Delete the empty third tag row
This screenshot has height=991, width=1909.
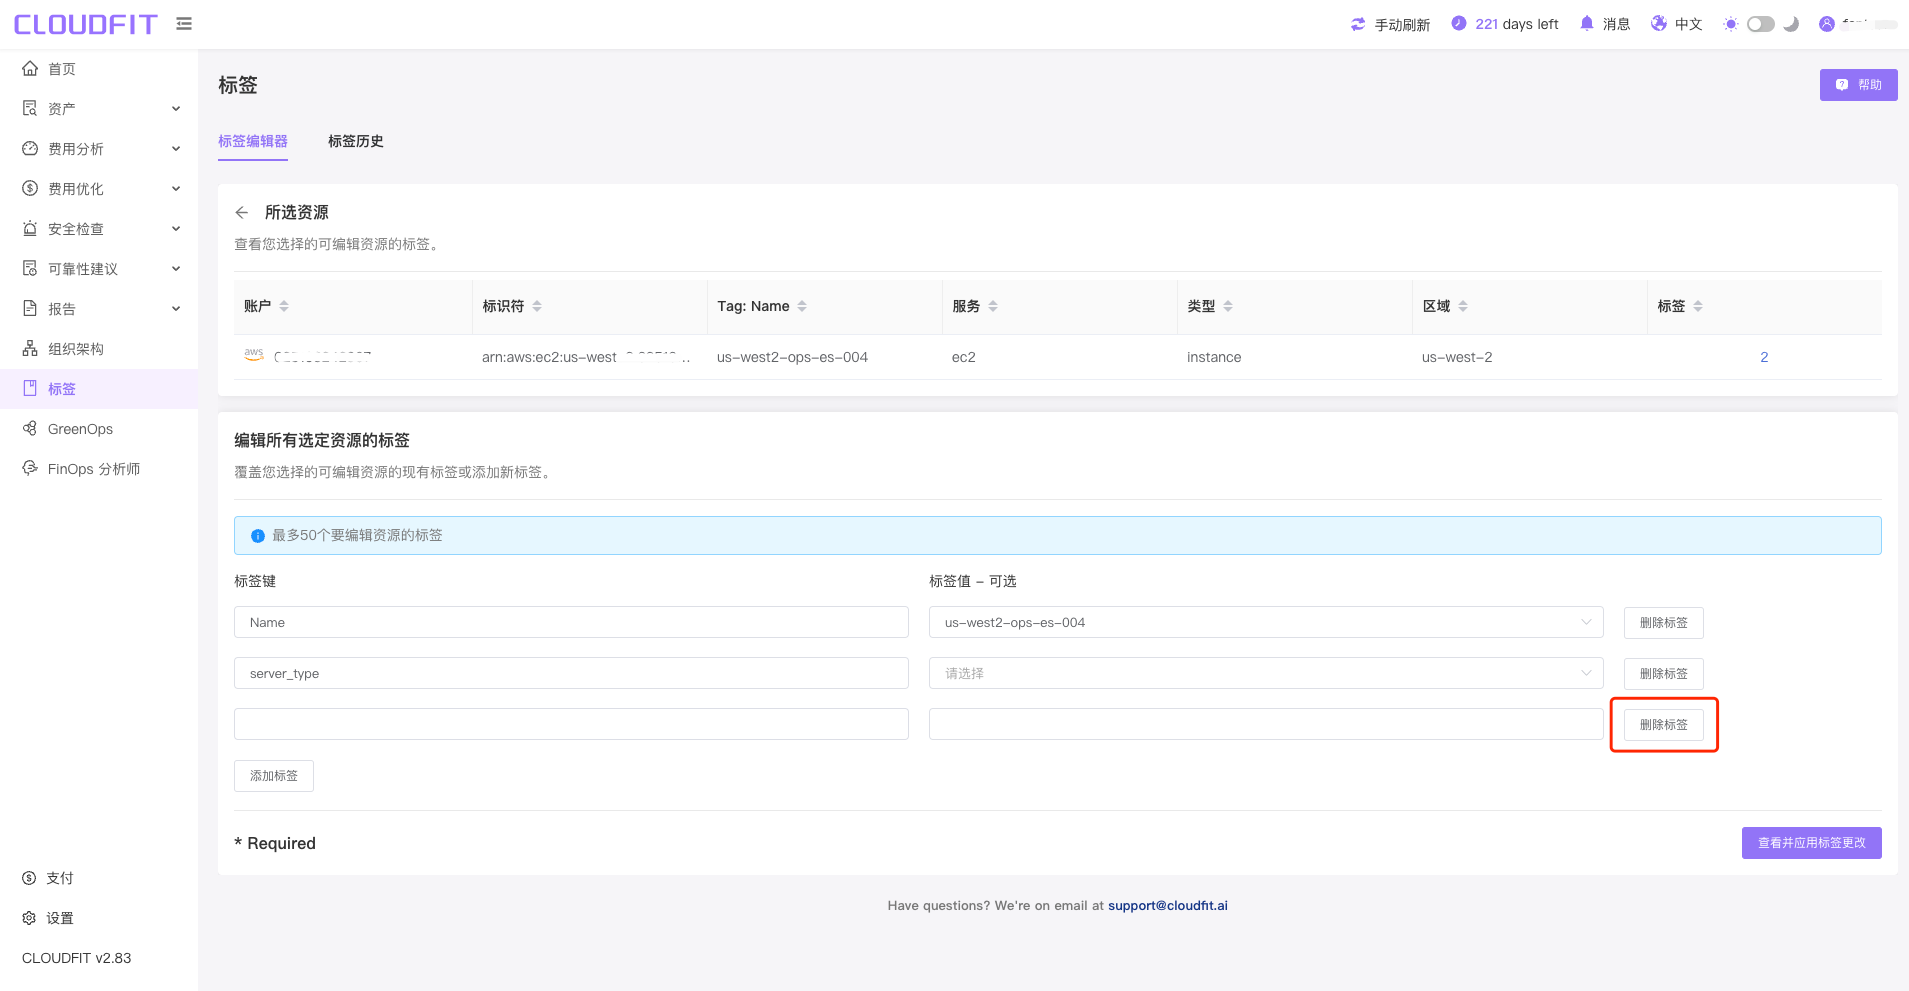click(1664, 725)
